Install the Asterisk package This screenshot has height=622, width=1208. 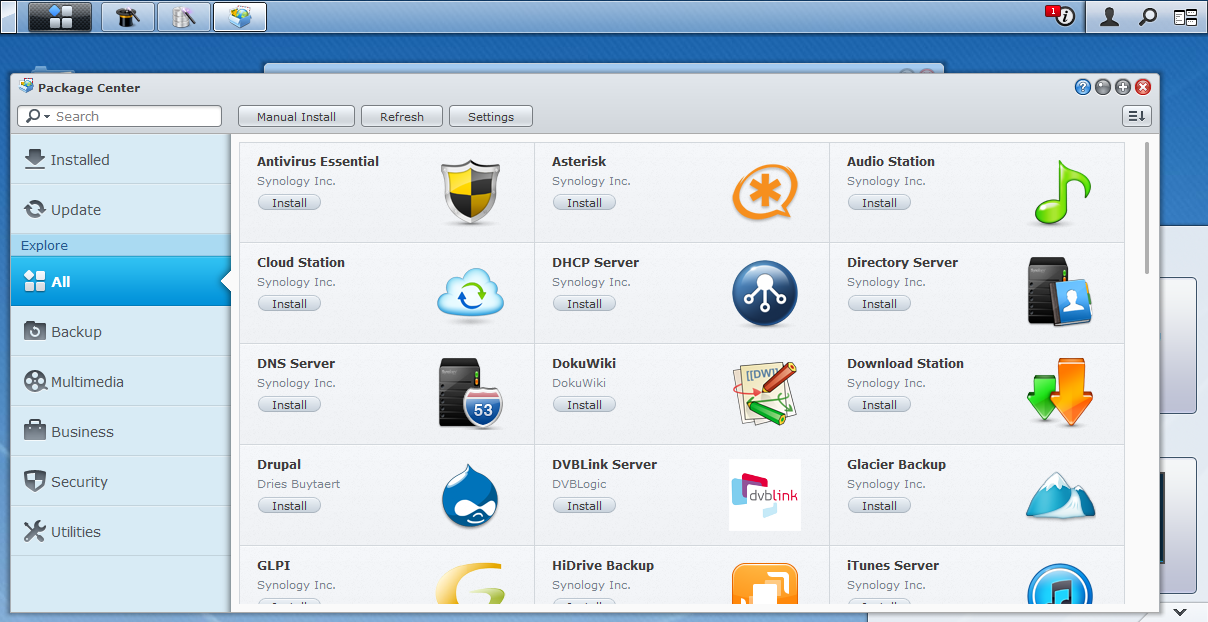[x=584, y=202]
